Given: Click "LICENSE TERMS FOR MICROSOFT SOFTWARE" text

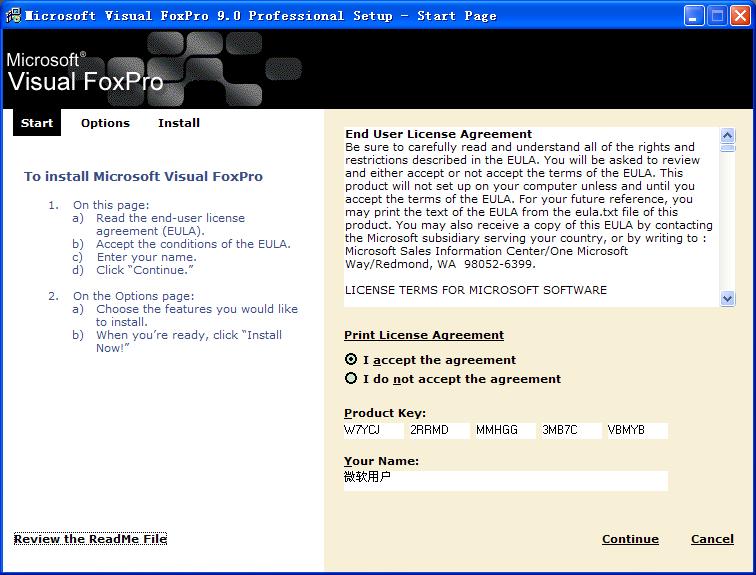Looking at the screenshot, I should [x=476, y=290].
